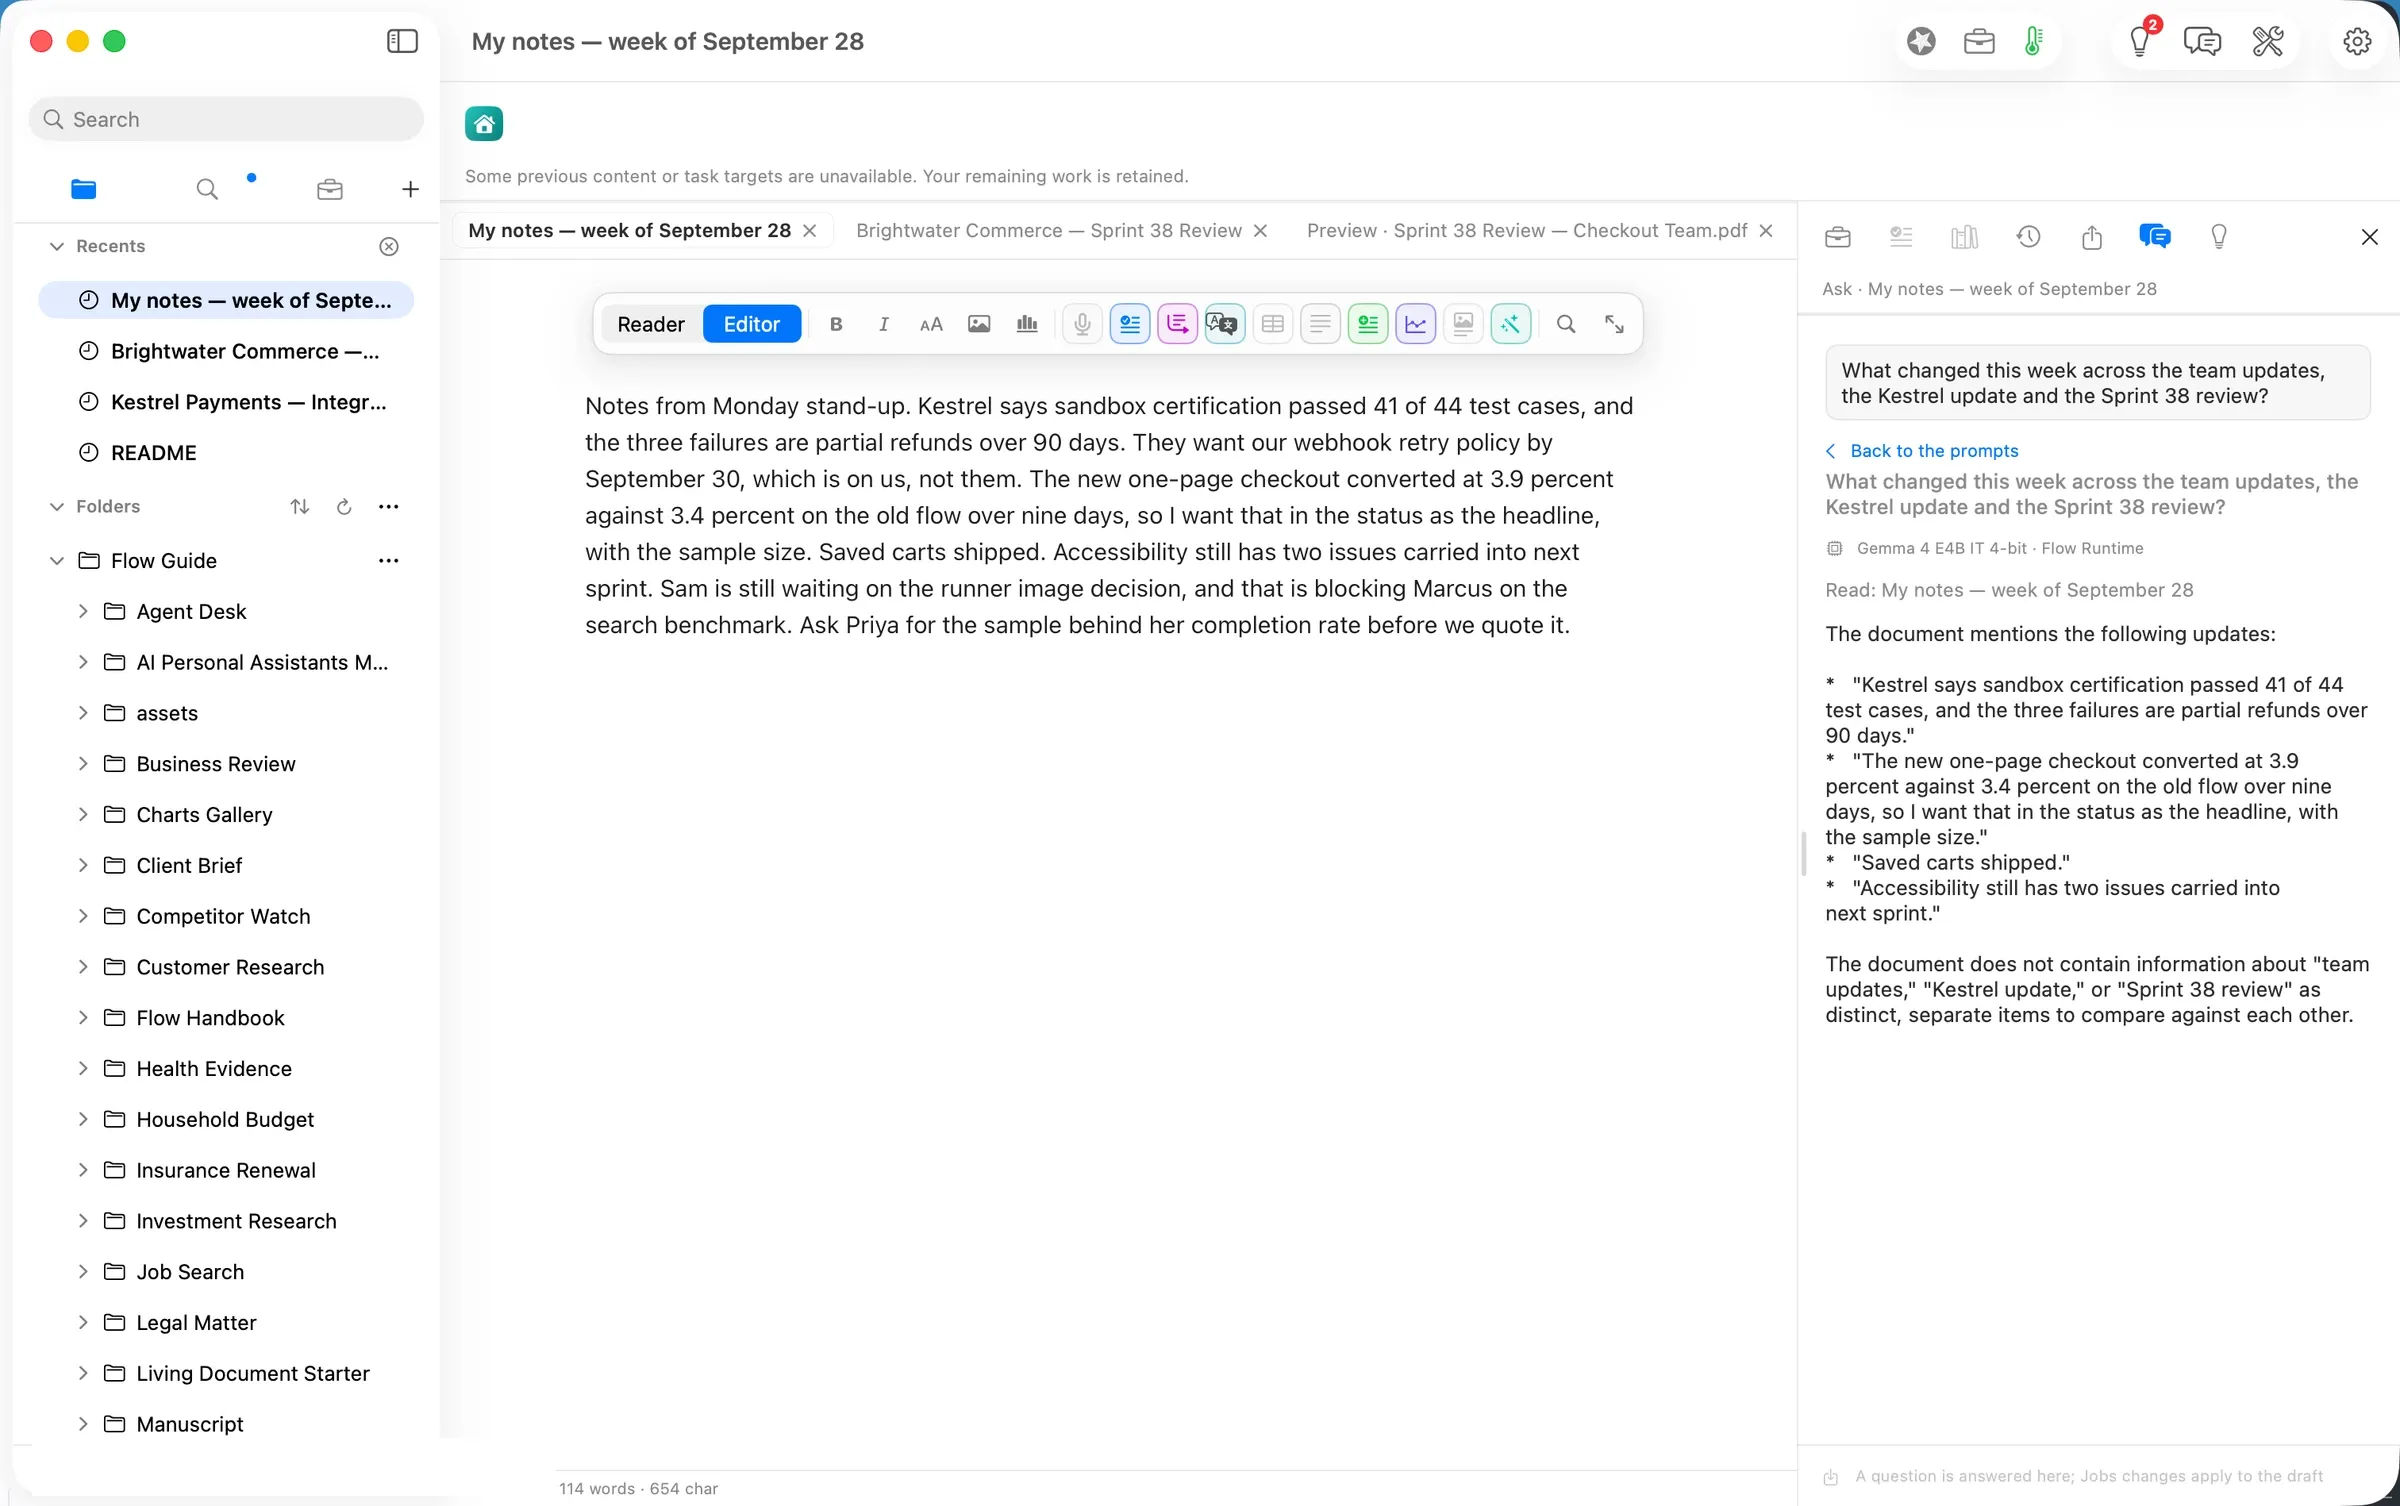Open the star badge icon in title bar
This screenshot has height=1506, width=2400.
click(1921, 41)
